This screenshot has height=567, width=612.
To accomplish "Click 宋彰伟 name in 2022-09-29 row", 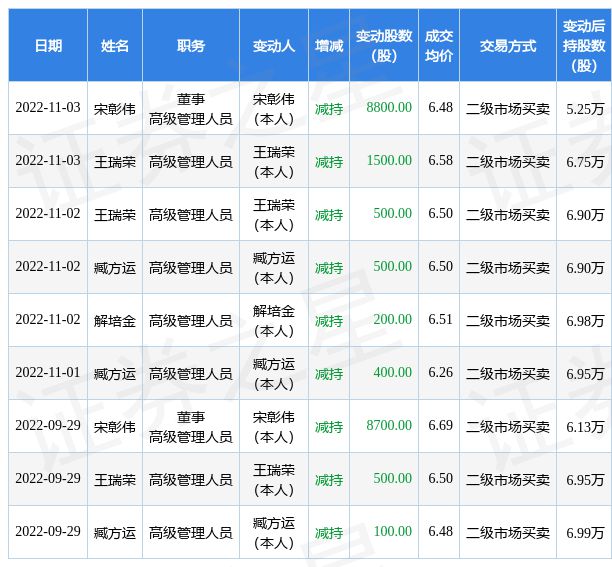I will (115, 427).
